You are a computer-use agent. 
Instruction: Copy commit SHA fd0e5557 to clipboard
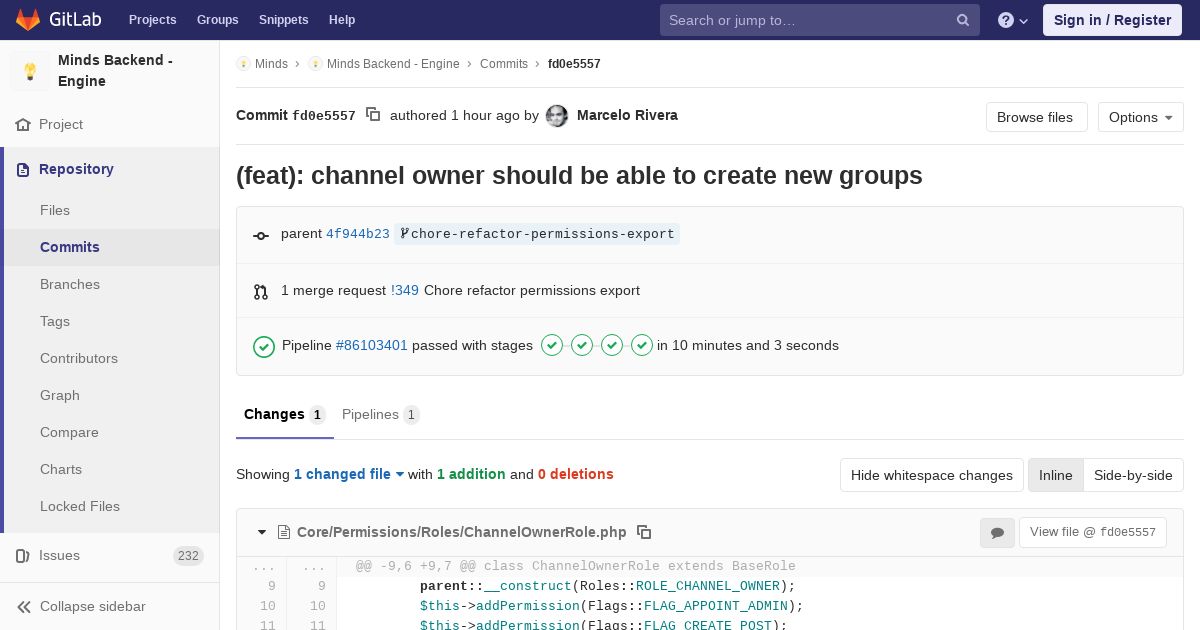[373, 115]
